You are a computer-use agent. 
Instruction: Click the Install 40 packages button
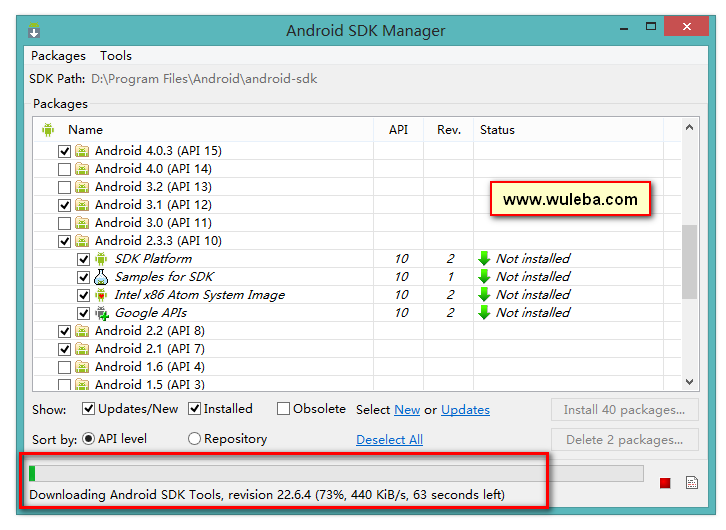625,410
